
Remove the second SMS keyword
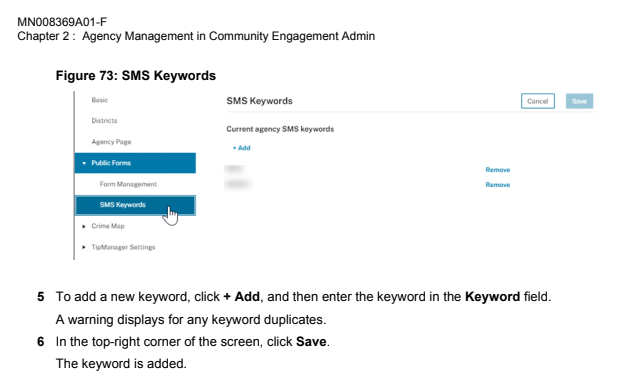click(497, 185)
